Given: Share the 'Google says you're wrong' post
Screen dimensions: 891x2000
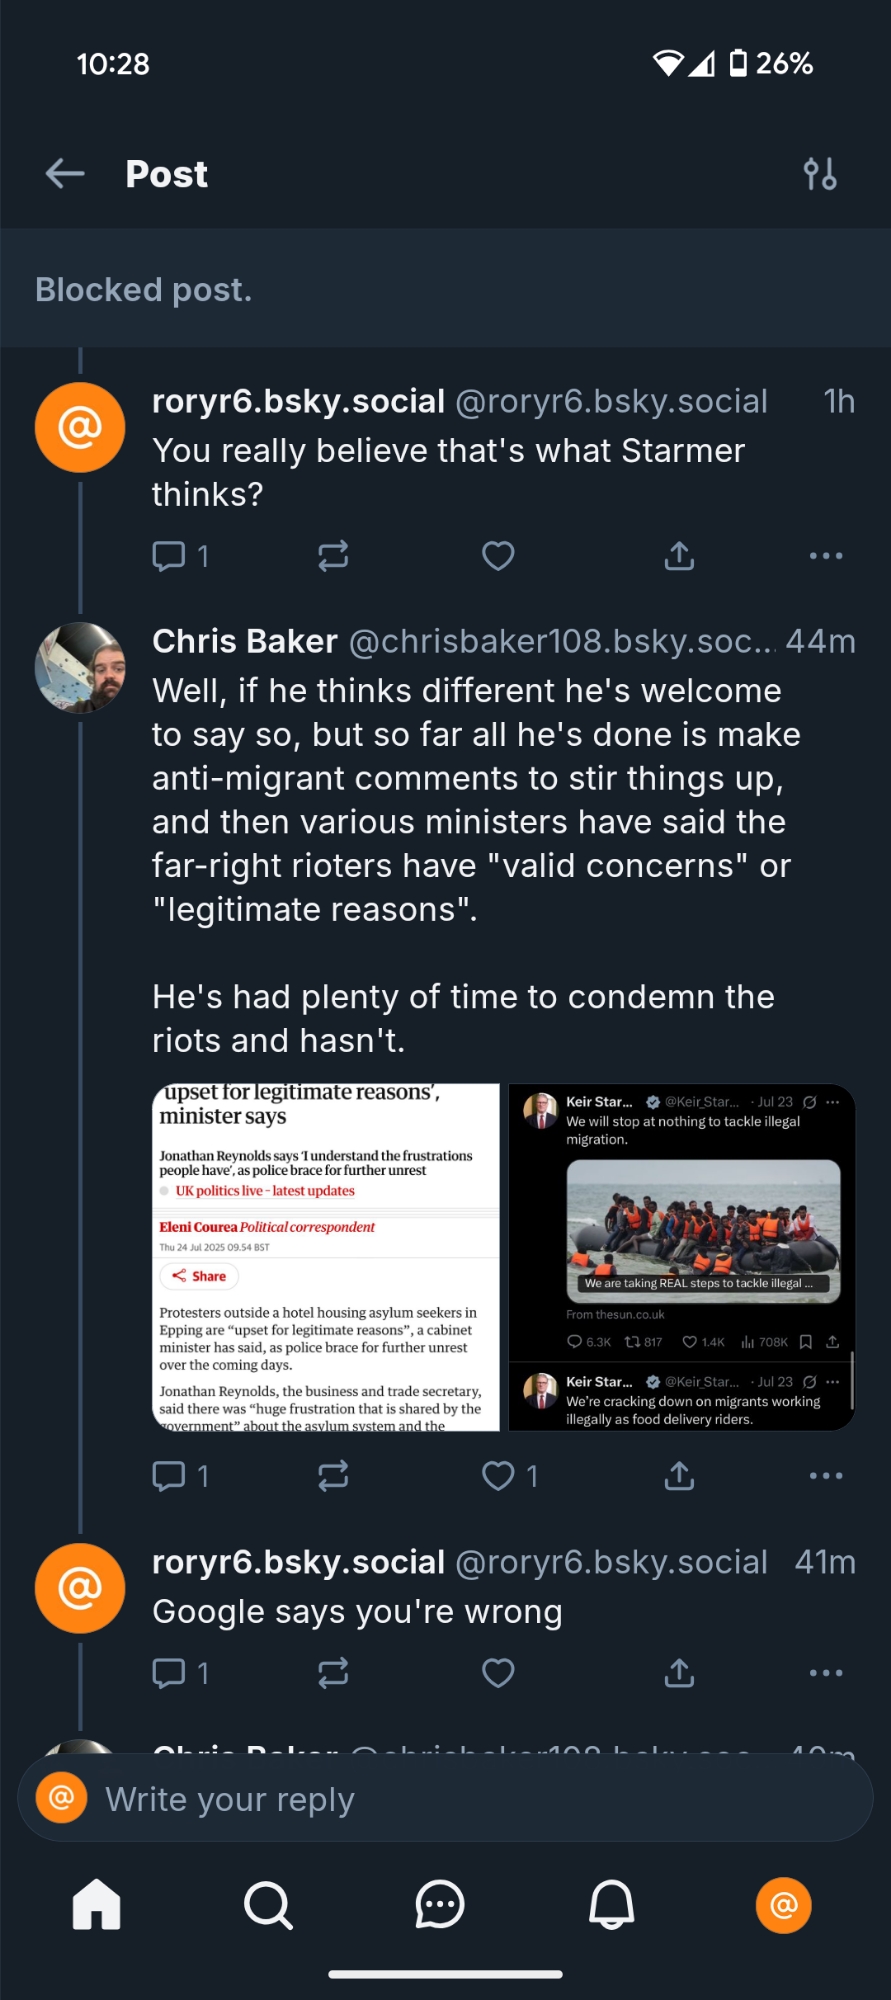Looking at the screenshot, I should point(679,1673).
